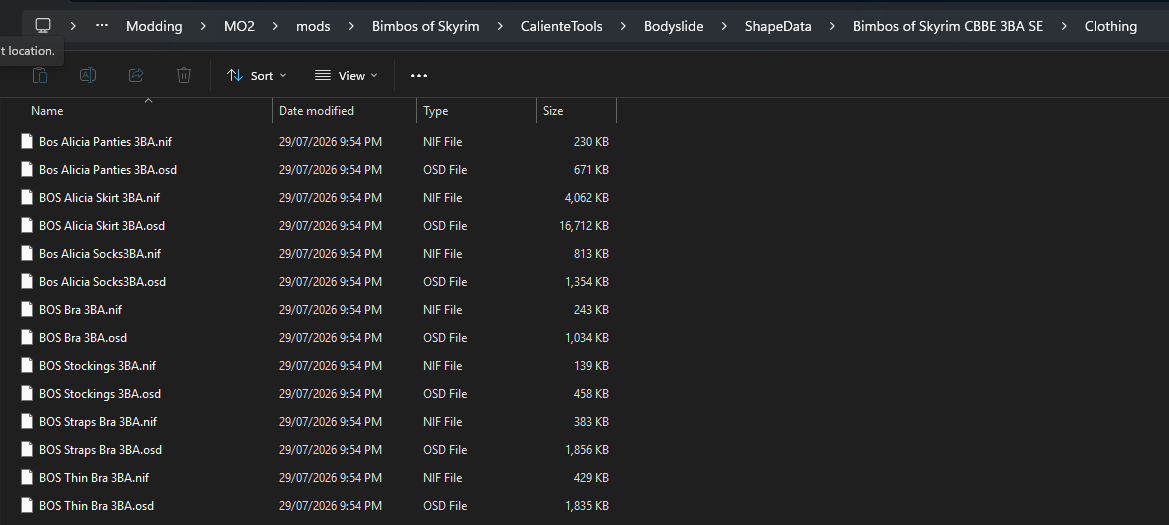Screen dimensions: 1169x525
Task: Click OSD File type of BOS Stockings 3BA.osd
Action: tap(445, 394)
